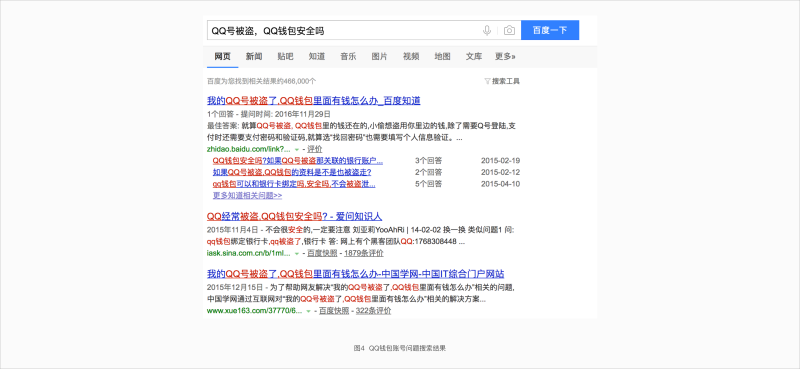Click the microphone voice search icon

(x=487, y=31)
